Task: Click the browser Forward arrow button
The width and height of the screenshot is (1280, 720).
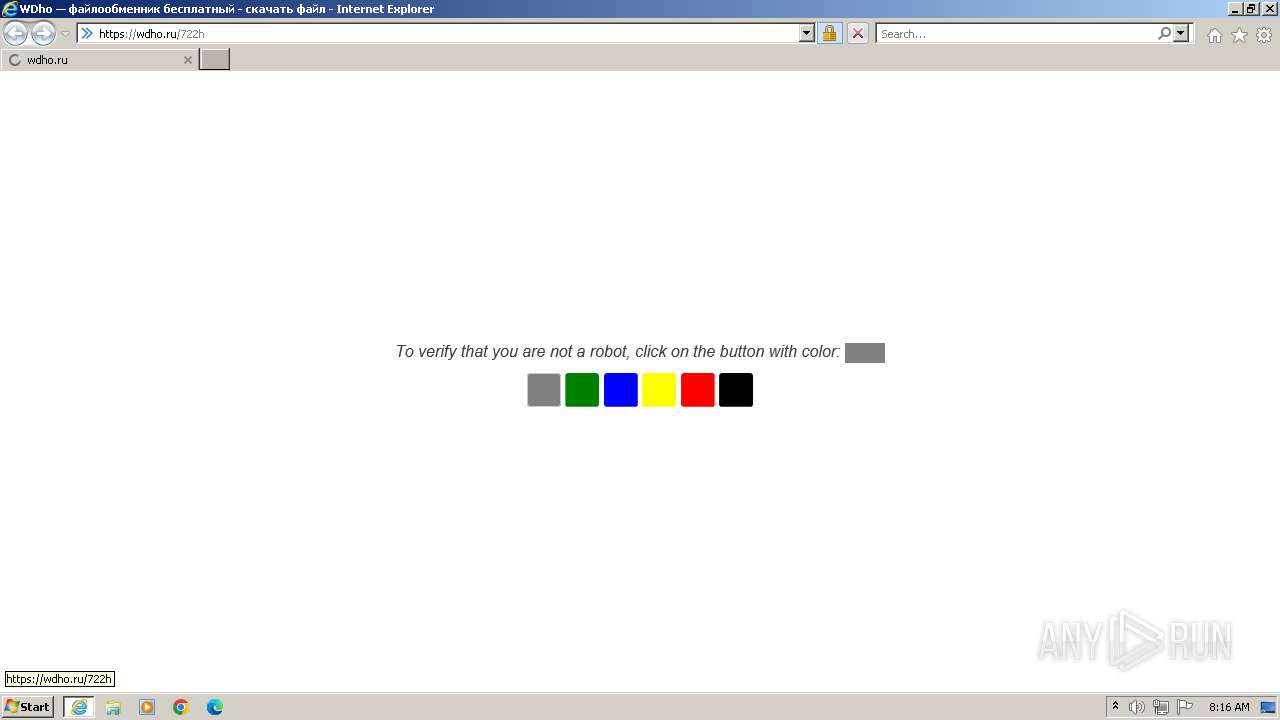Action: pos(43,33)
